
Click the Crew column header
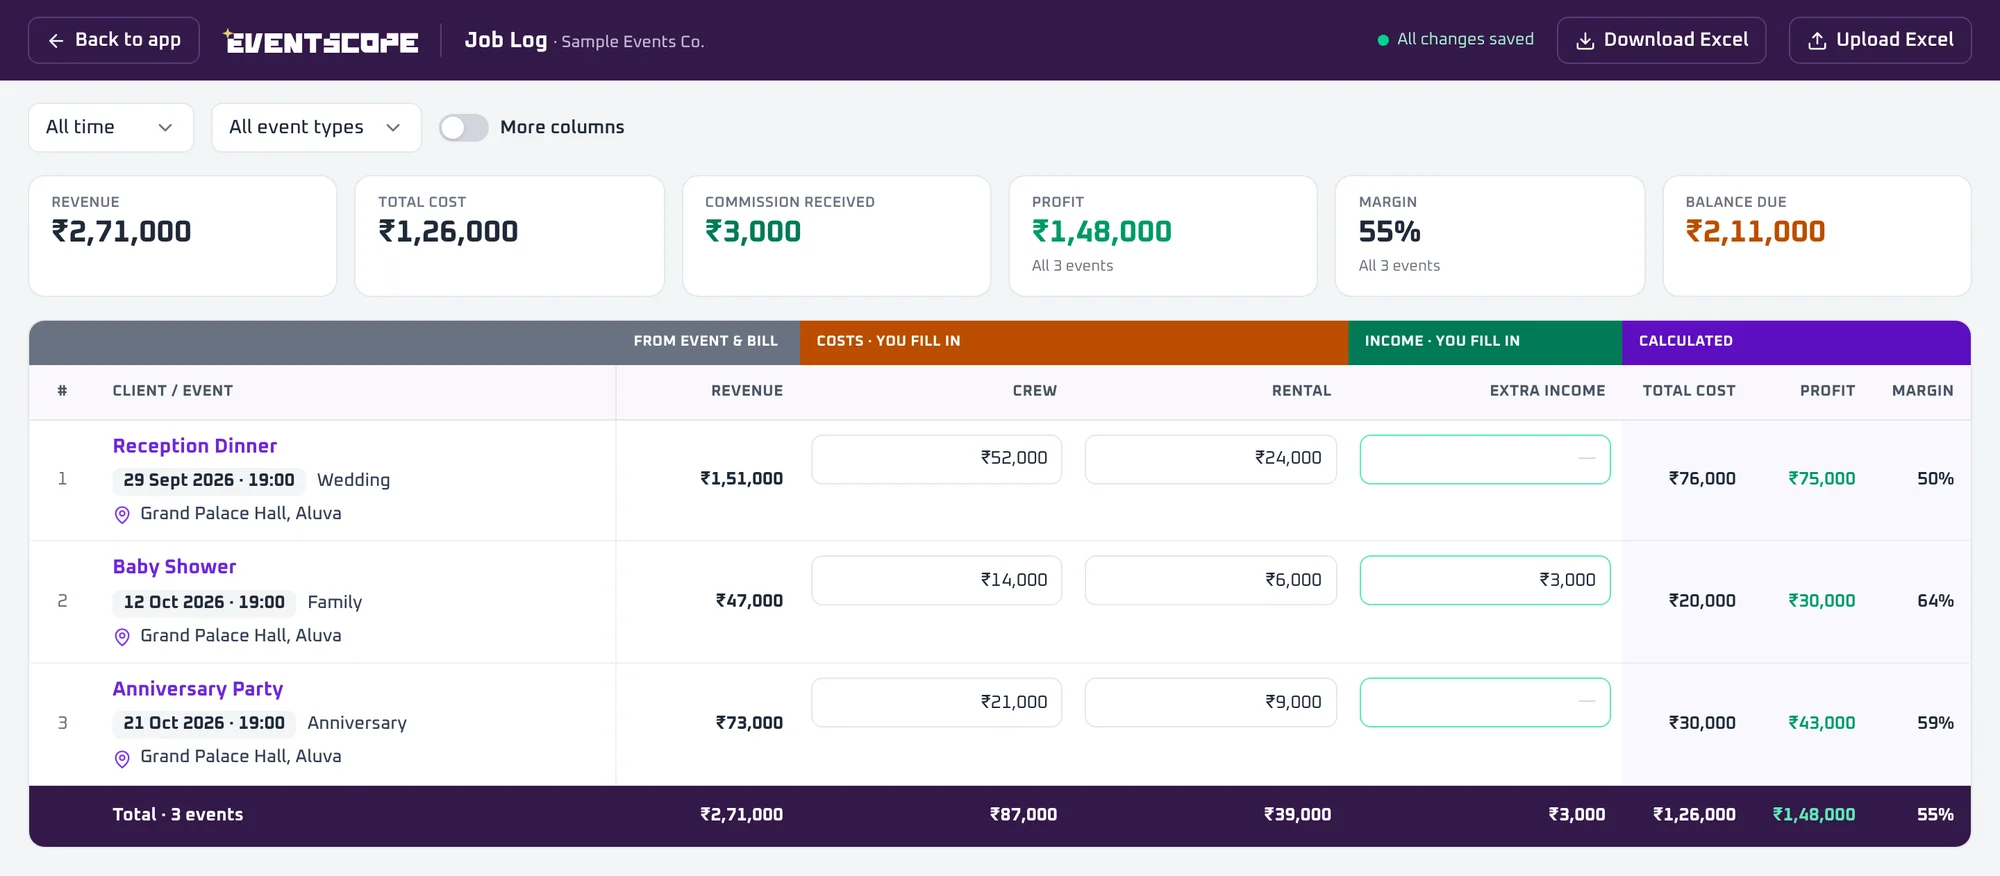coord(1035,391)
